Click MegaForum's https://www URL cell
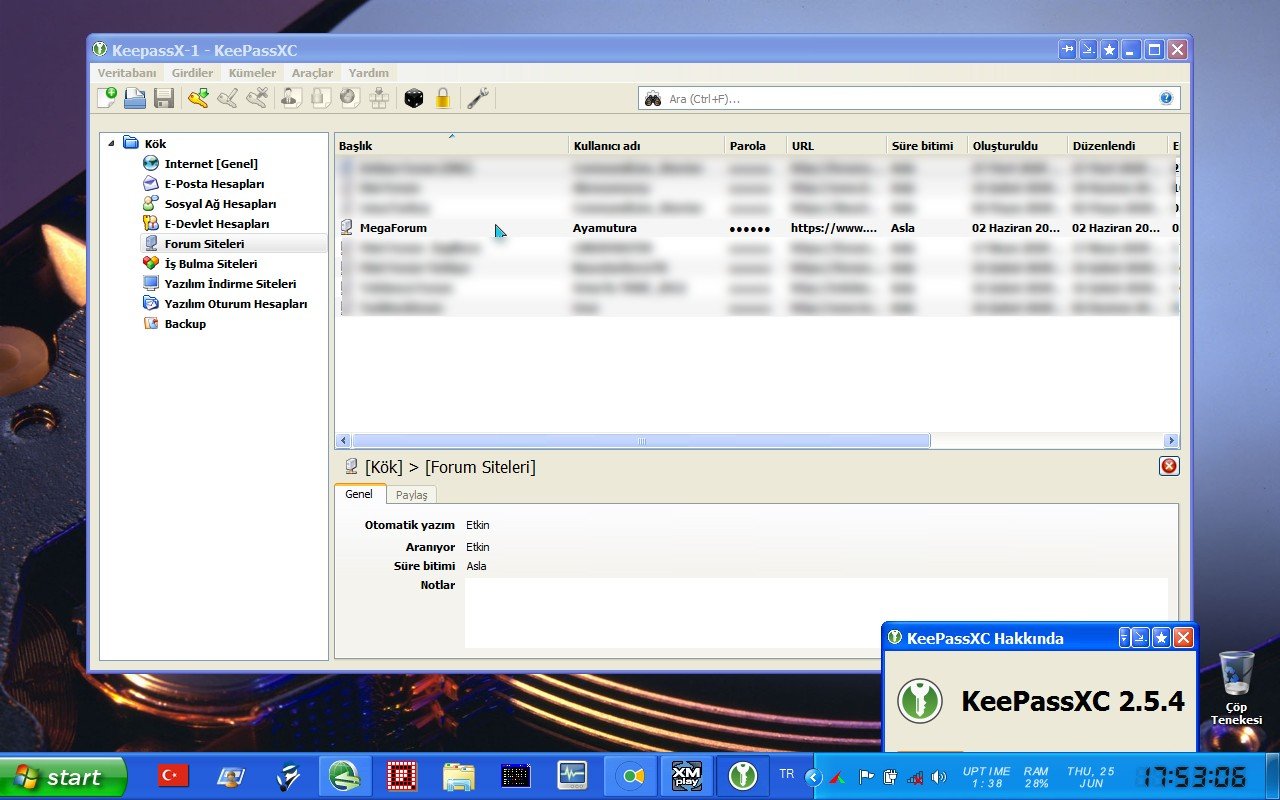This screenshot has width=1280, height=800. click(x=834, y=228)
